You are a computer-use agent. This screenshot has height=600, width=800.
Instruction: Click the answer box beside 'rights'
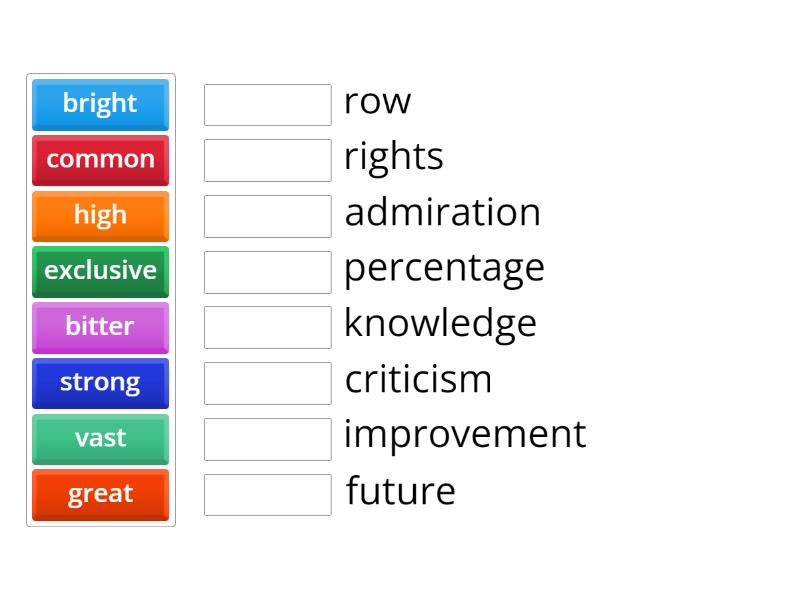pos(267,159)
